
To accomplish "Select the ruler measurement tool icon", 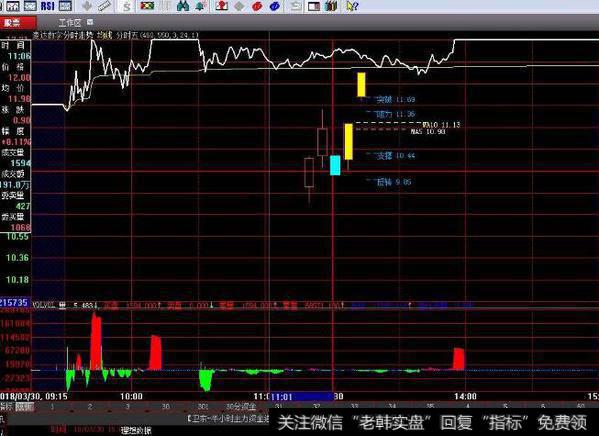I will coord(104,6).
